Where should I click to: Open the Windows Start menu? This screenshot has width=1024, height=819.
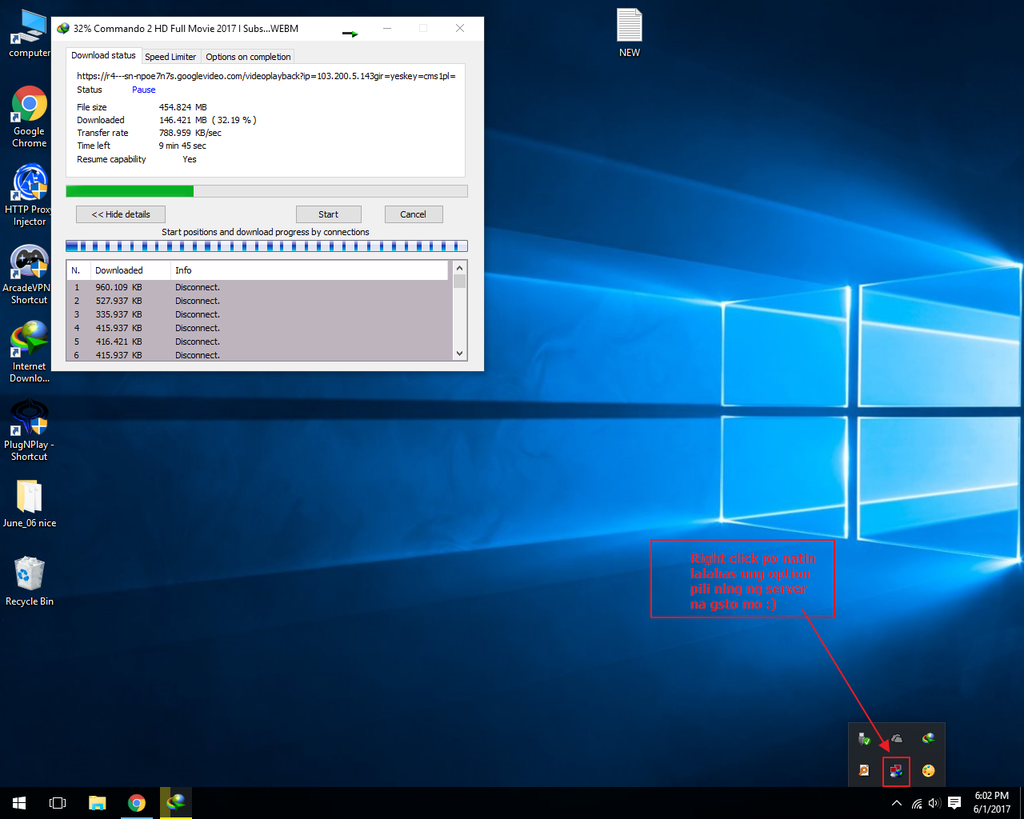[19, 803]
